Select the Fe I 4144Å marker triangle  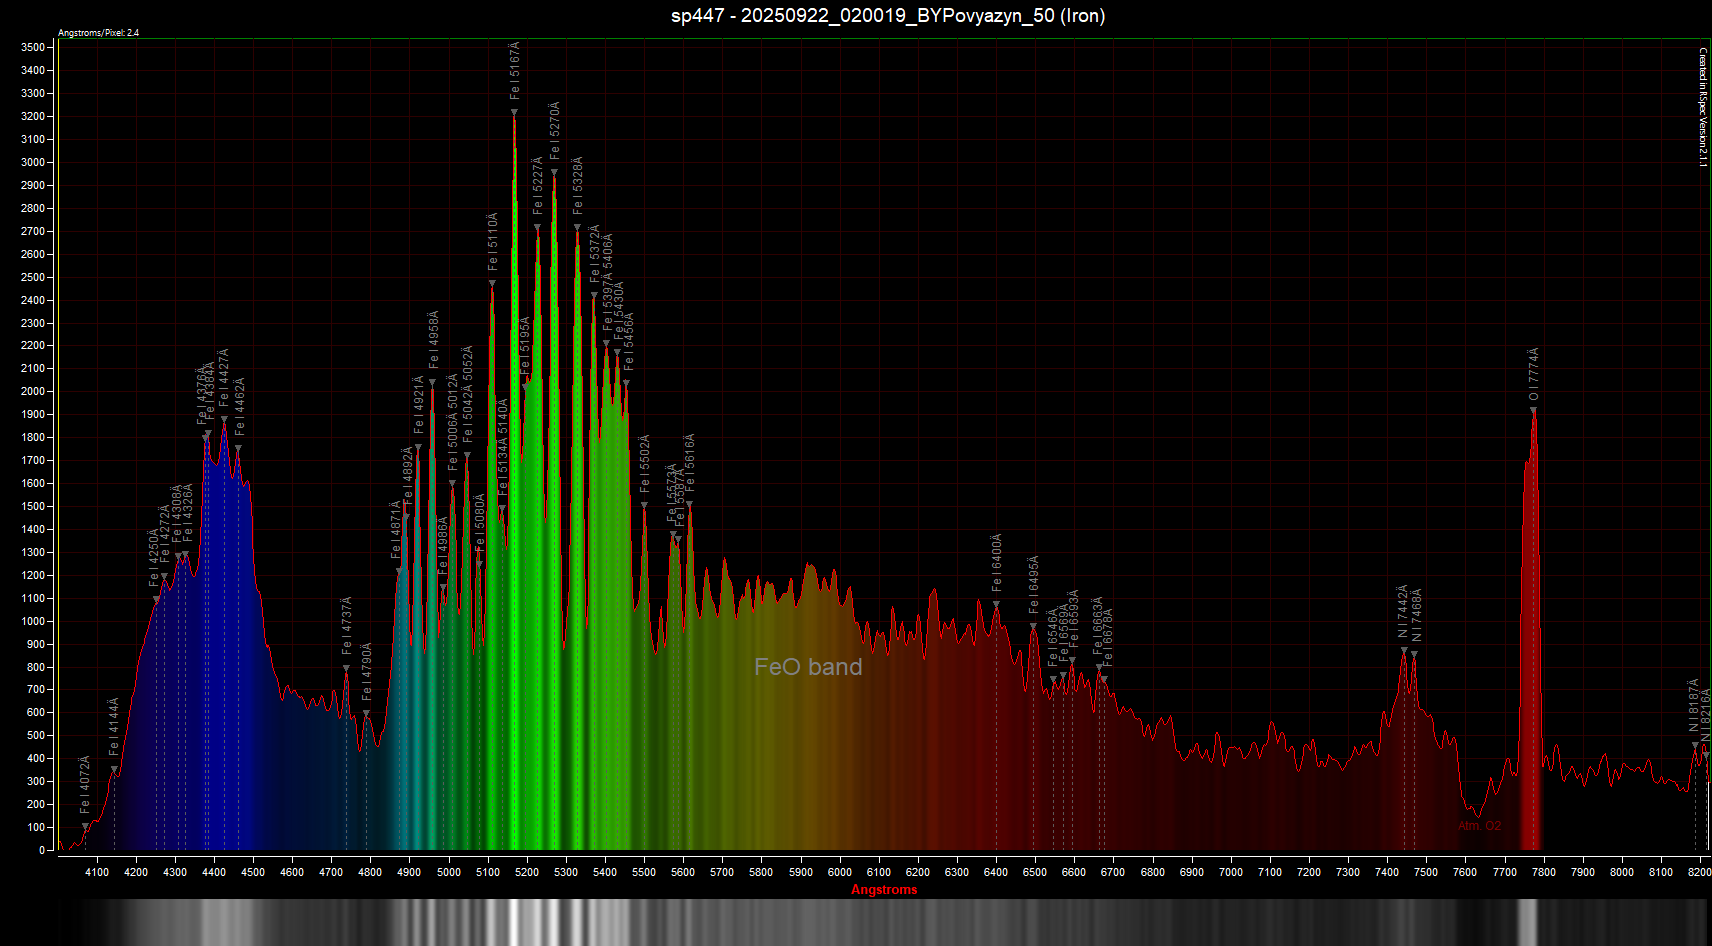point(114,769)
